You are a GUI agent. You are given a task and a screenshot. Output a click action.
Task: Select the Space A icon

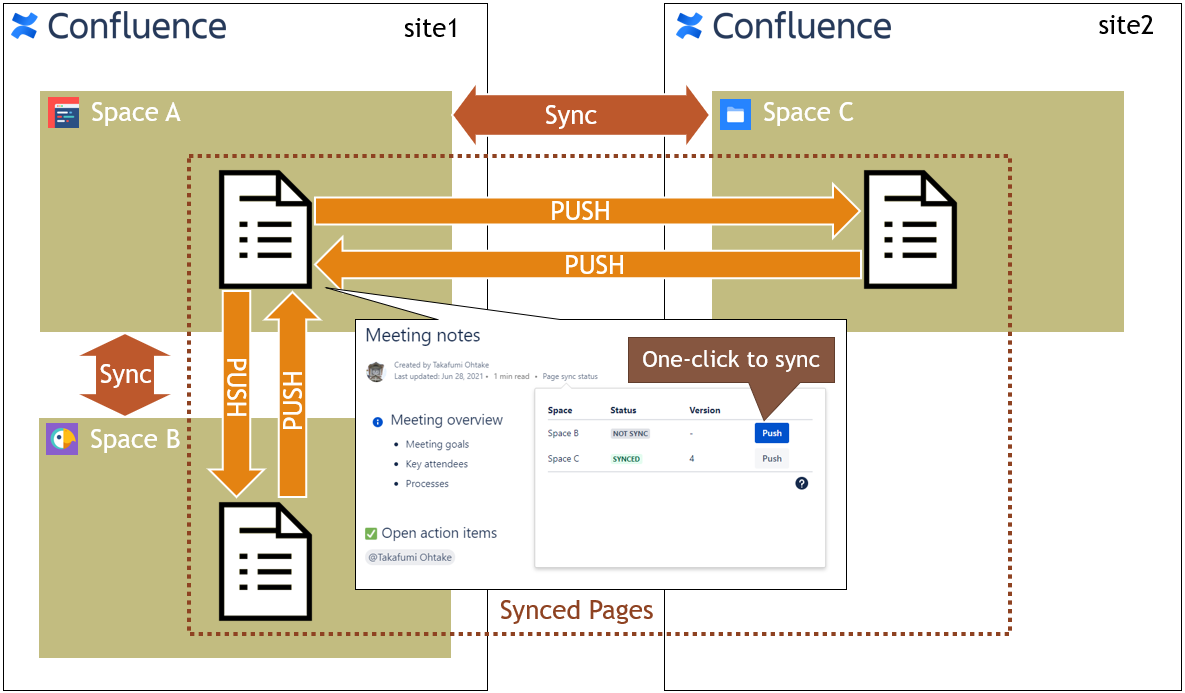[64, 113]
